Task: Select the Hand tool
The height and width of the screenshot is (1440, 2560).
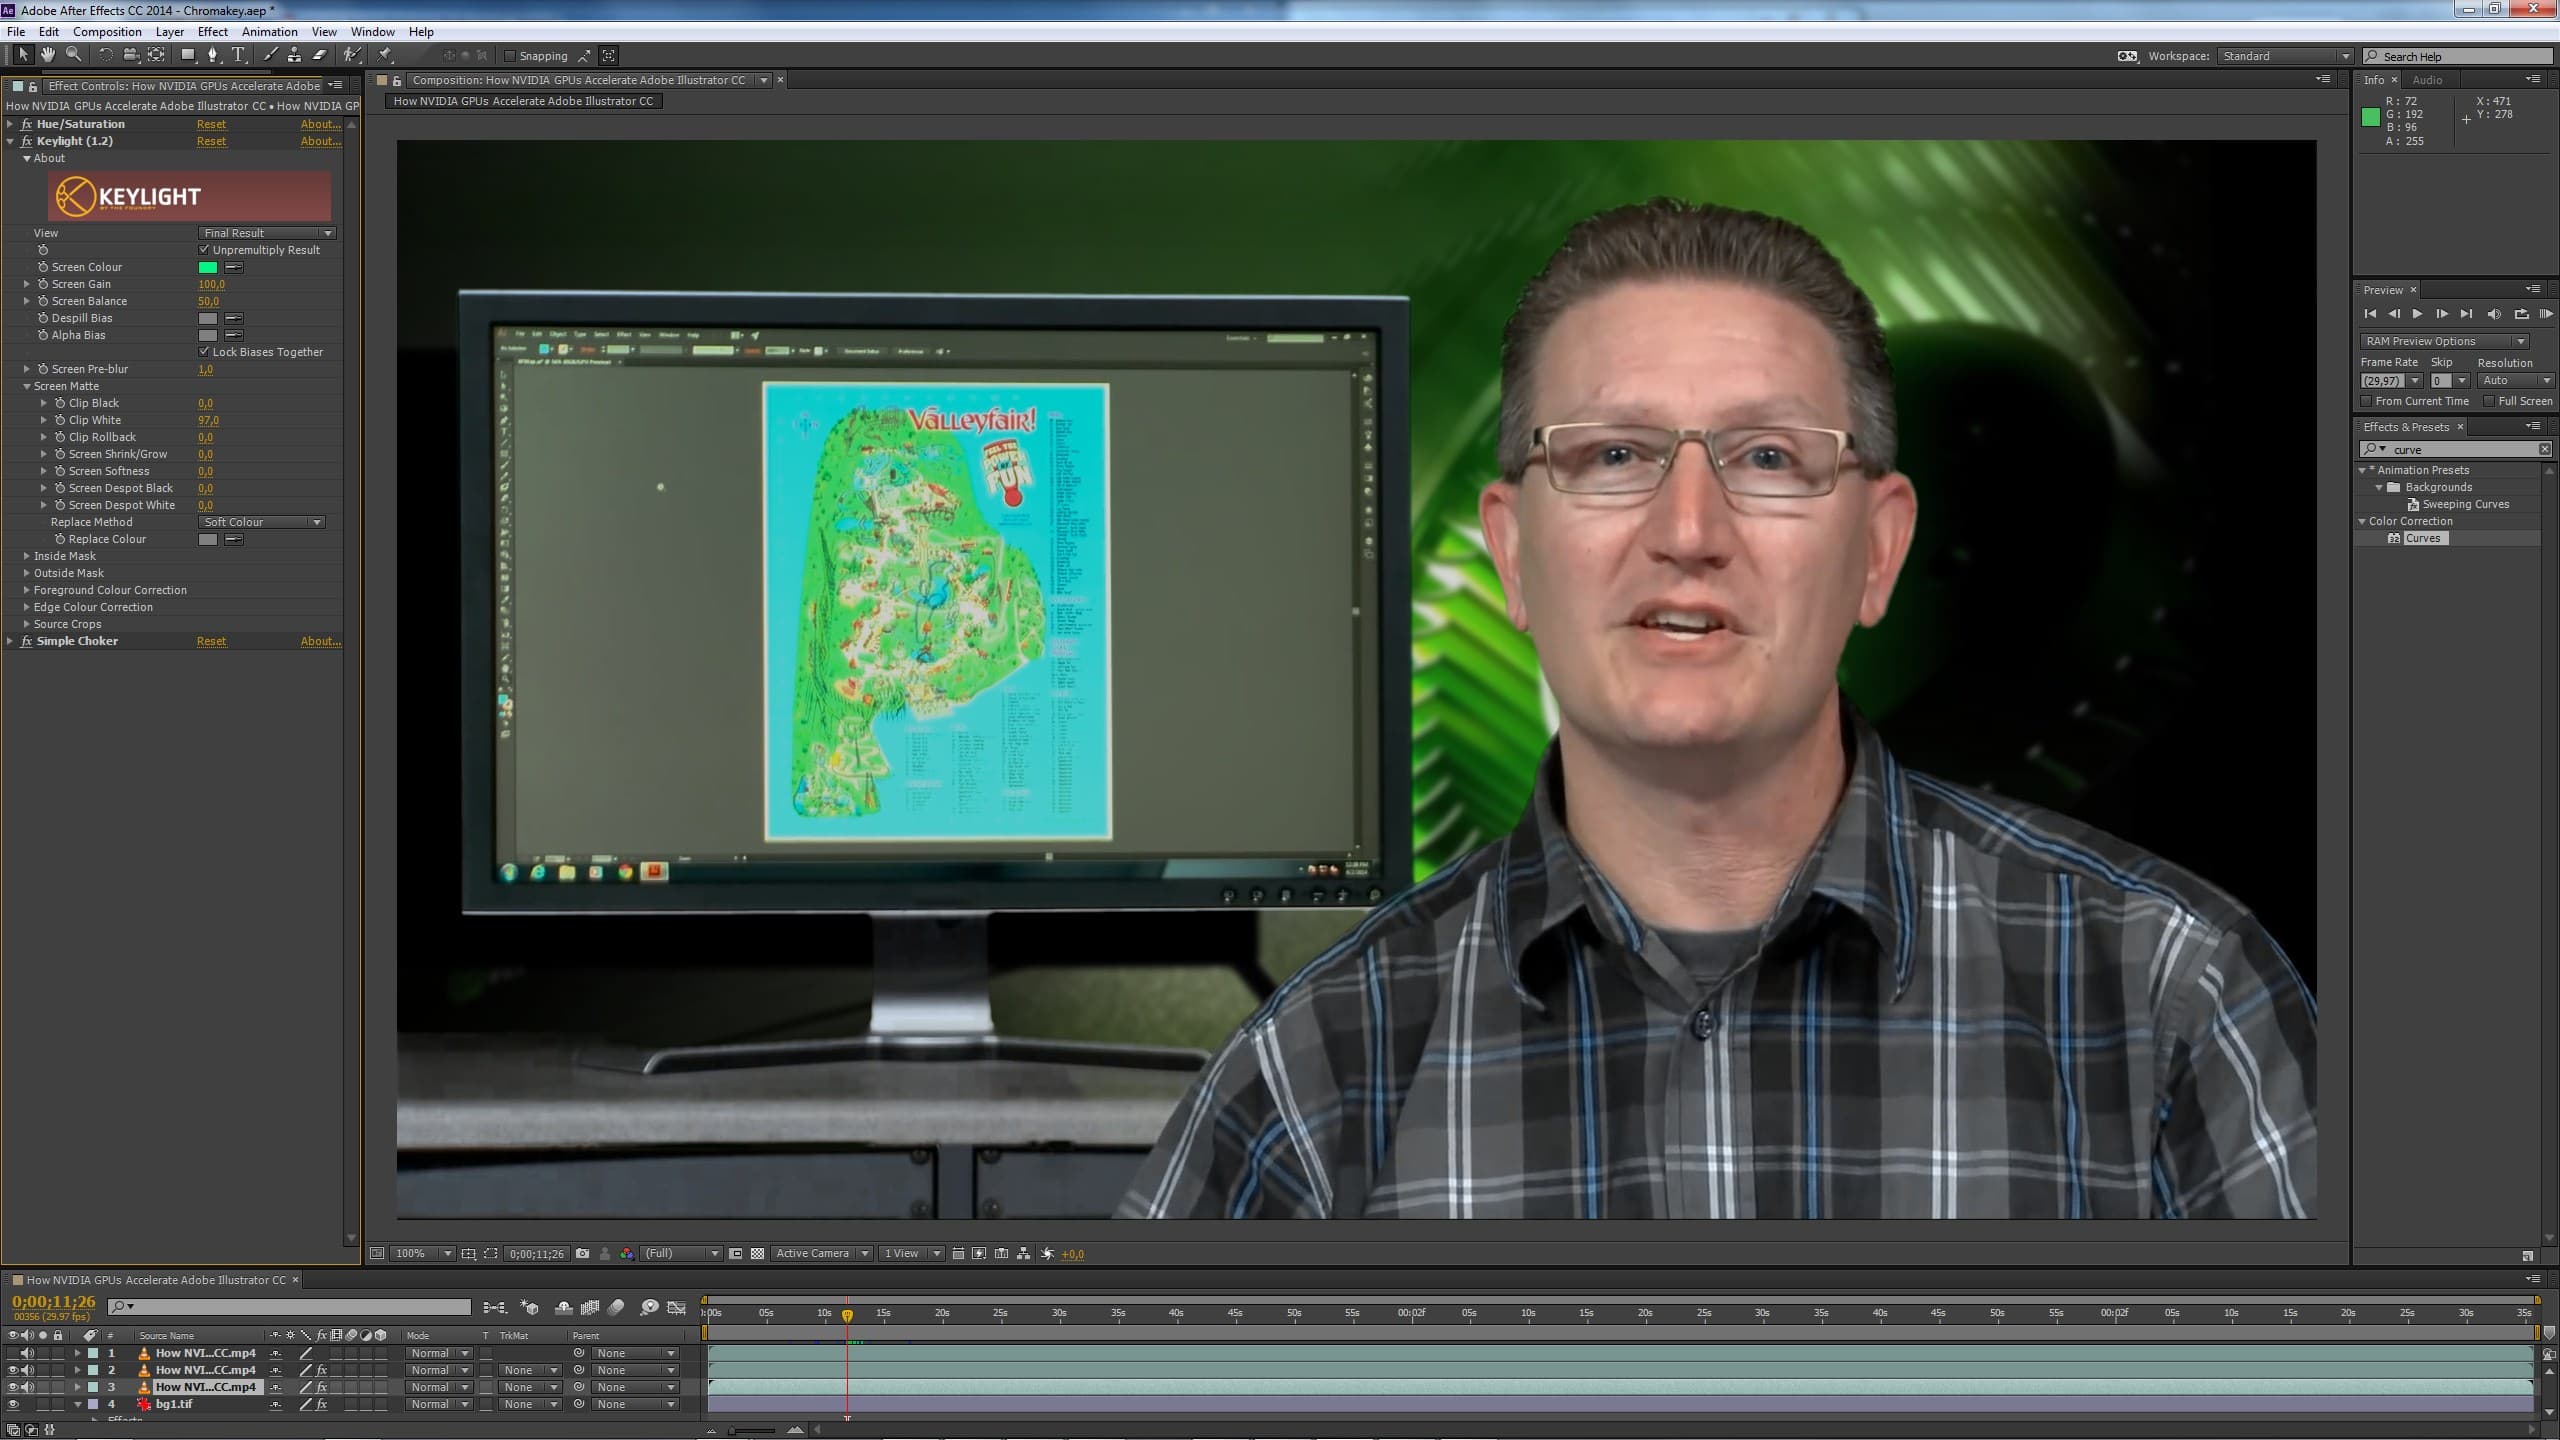Action: pos(47,55)
